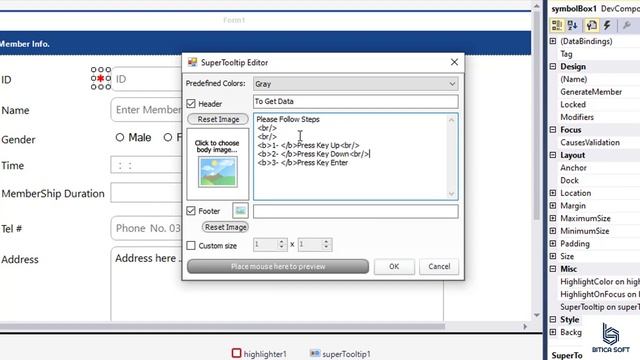640x360 pixels.
Task: Select HighlightOnFocus property row
Action: click(x=595, y=294)
